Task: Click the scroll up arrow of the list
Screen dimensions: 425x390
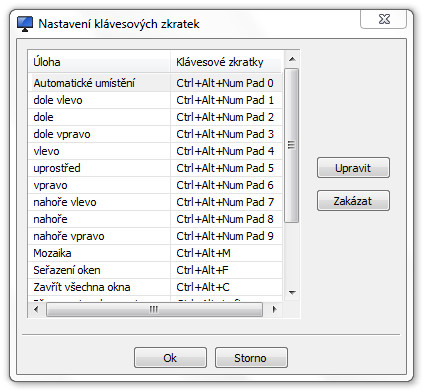Action: 292,59
